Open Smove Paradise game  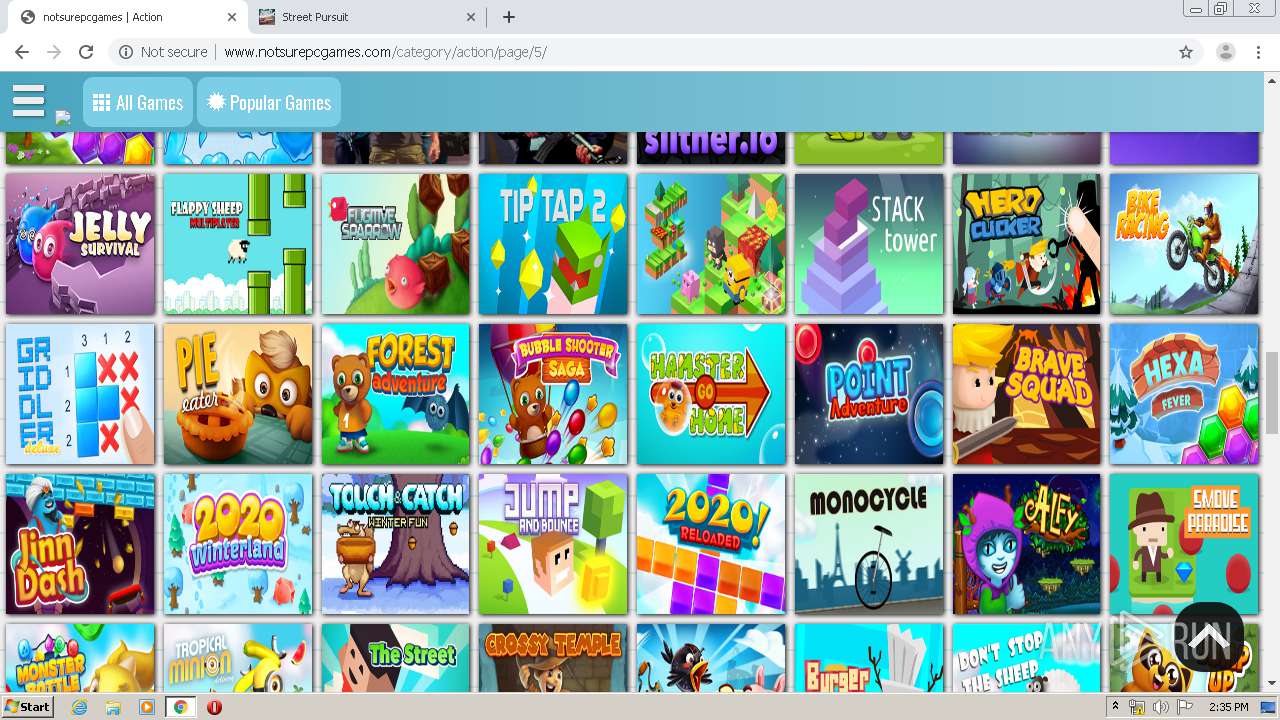[1184, 544]
